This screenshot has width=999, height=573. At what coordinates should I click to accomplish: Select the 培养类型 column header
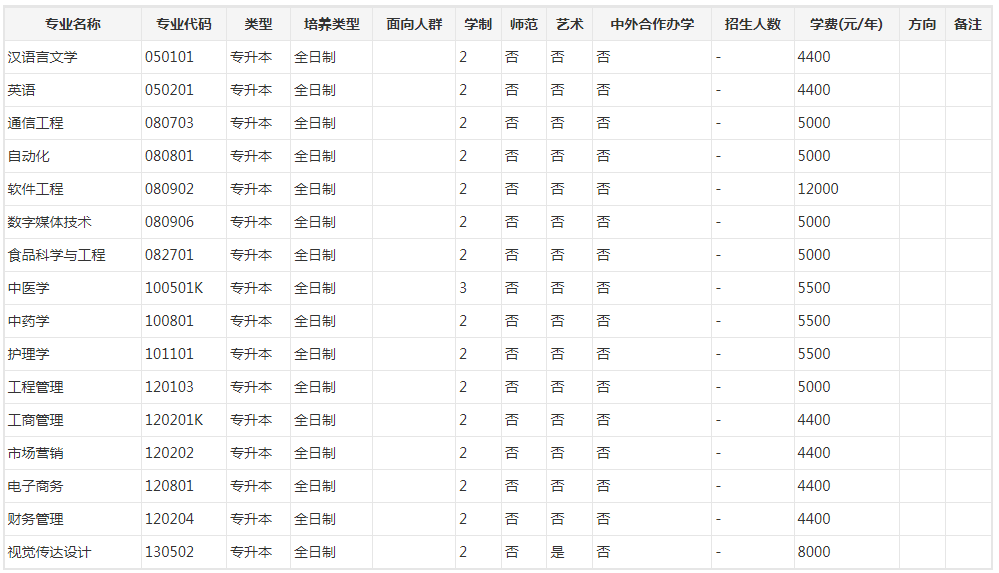point(331,24)
